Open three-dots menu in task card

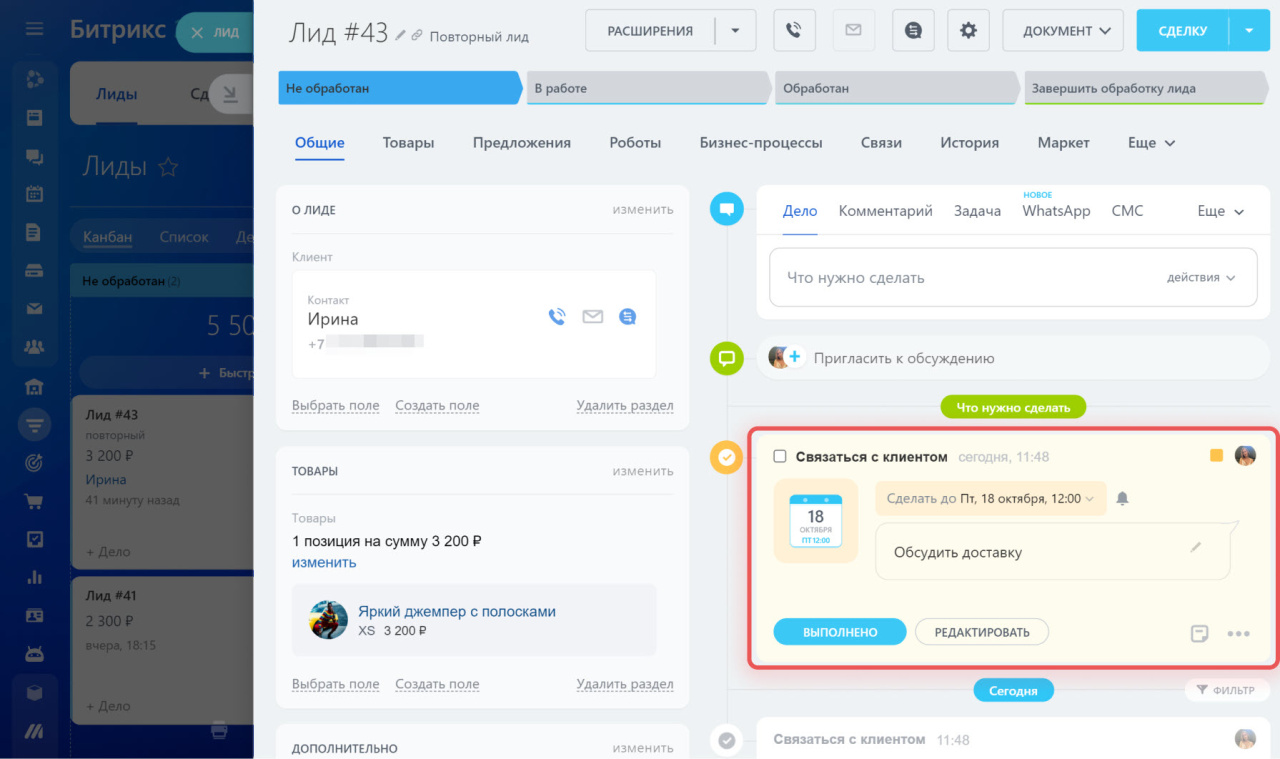(x=1238, y=633)
